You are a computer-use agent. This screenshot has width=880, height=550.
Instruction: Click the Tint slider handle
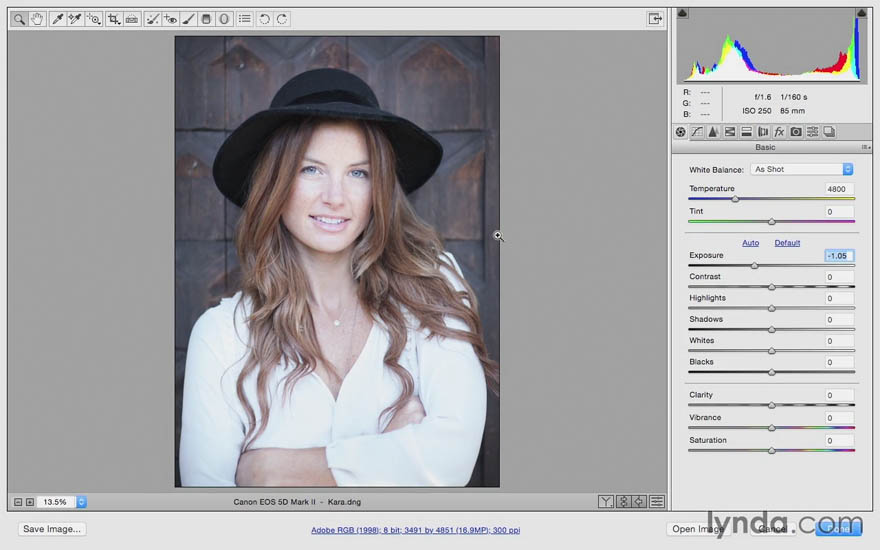[772, 222]
